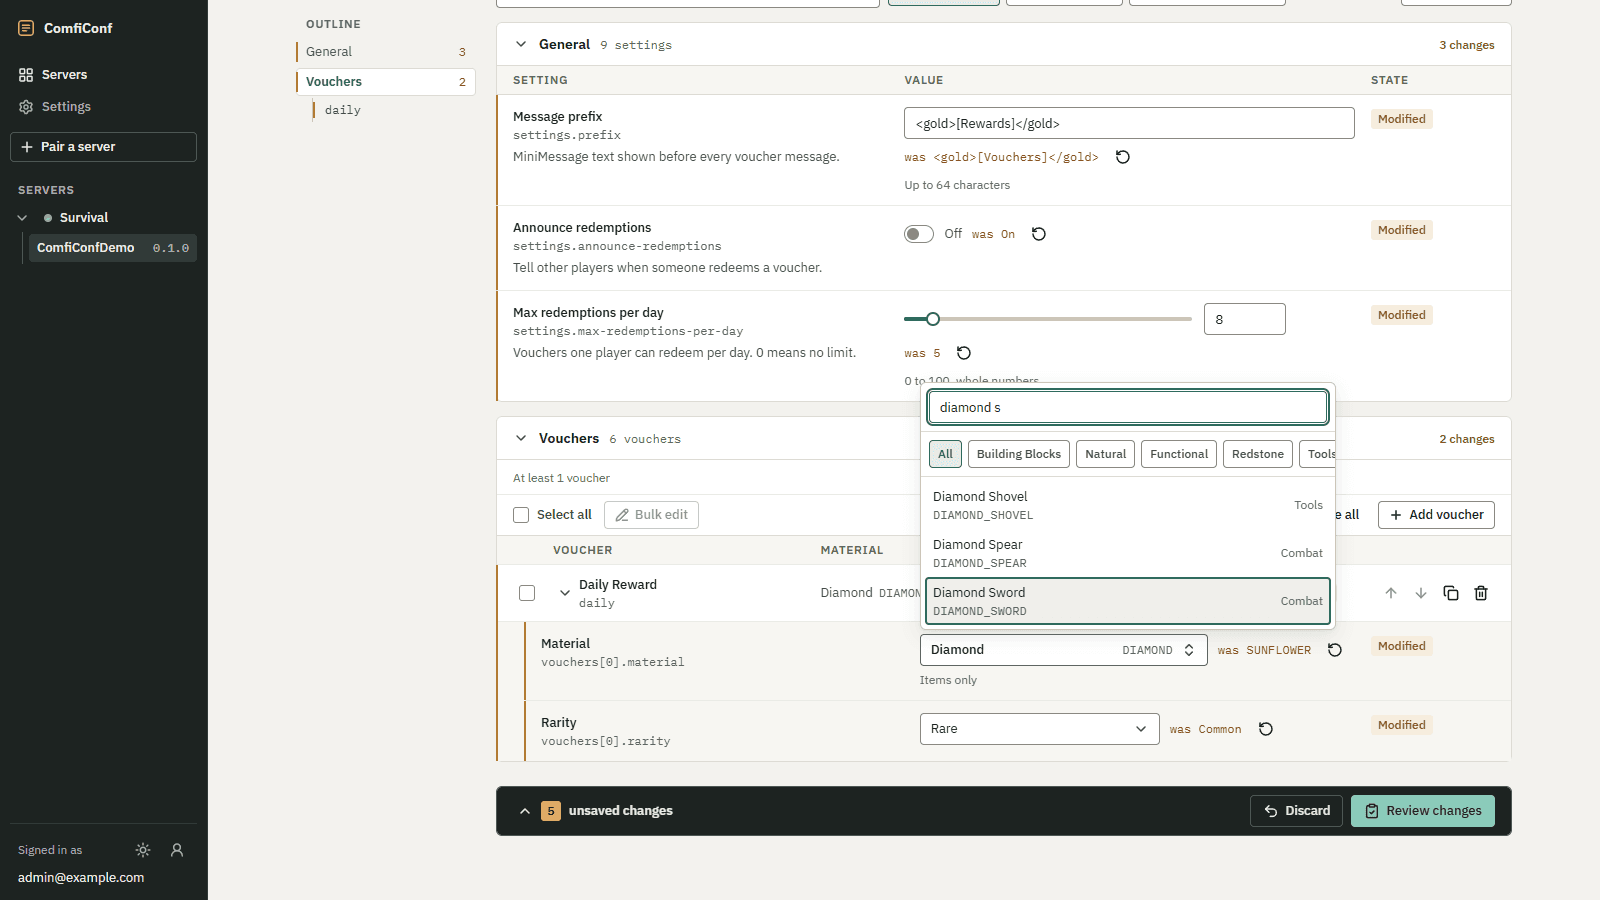Move Daily Reward voucher down

[1421, 593]
